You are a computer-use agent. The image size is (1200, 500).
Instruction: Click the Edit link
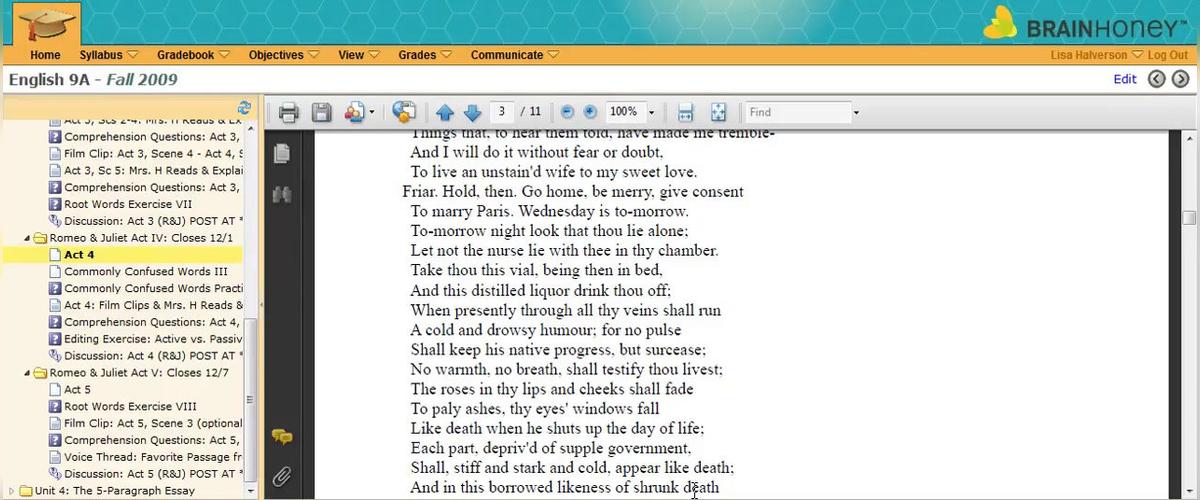[x=1124, y=79]
